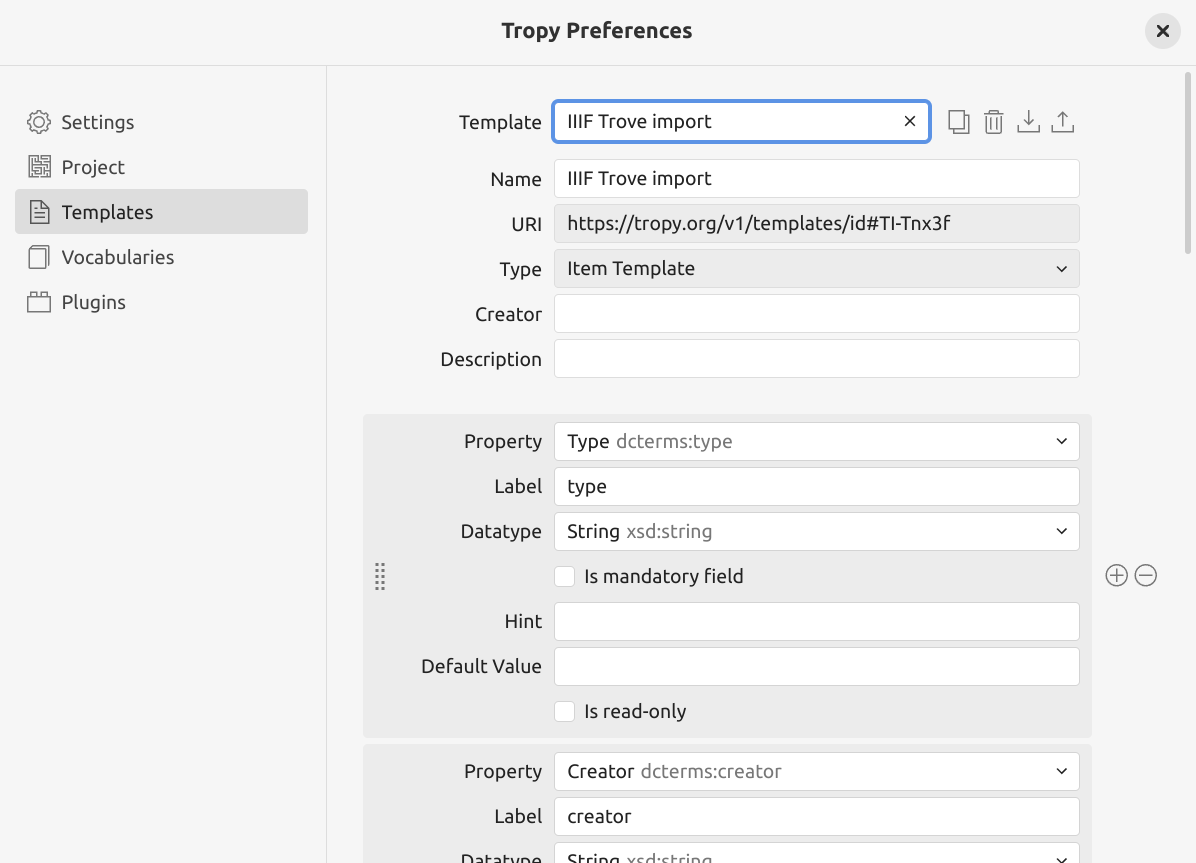Screen dimensions: 1196x863
Task: Enable 'Is mandatory field' checkbox
Action: click(x=564, y=576)
